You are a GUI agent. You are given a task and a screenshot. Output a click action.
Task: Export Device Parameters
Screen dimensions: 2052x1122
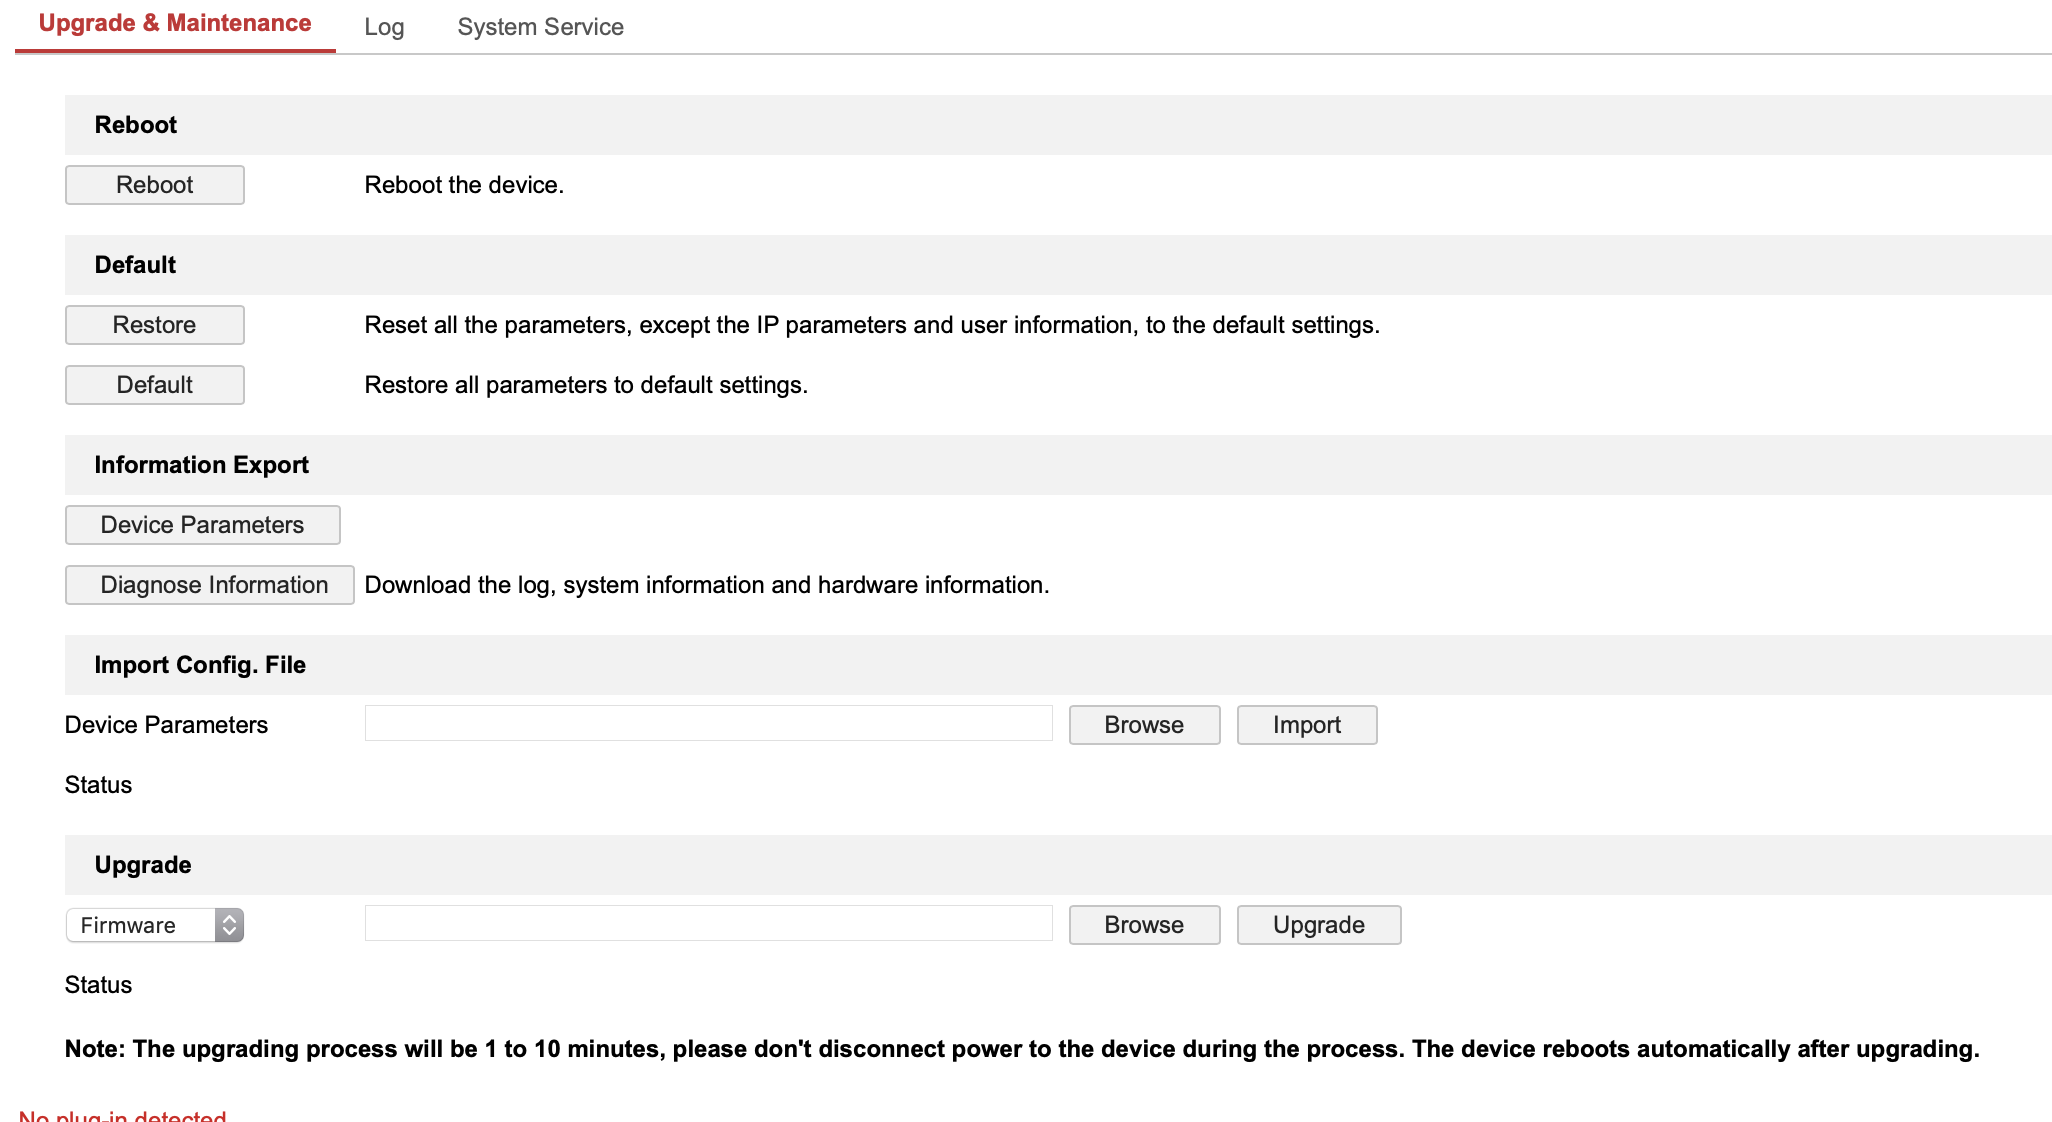[x=202, y=525]
